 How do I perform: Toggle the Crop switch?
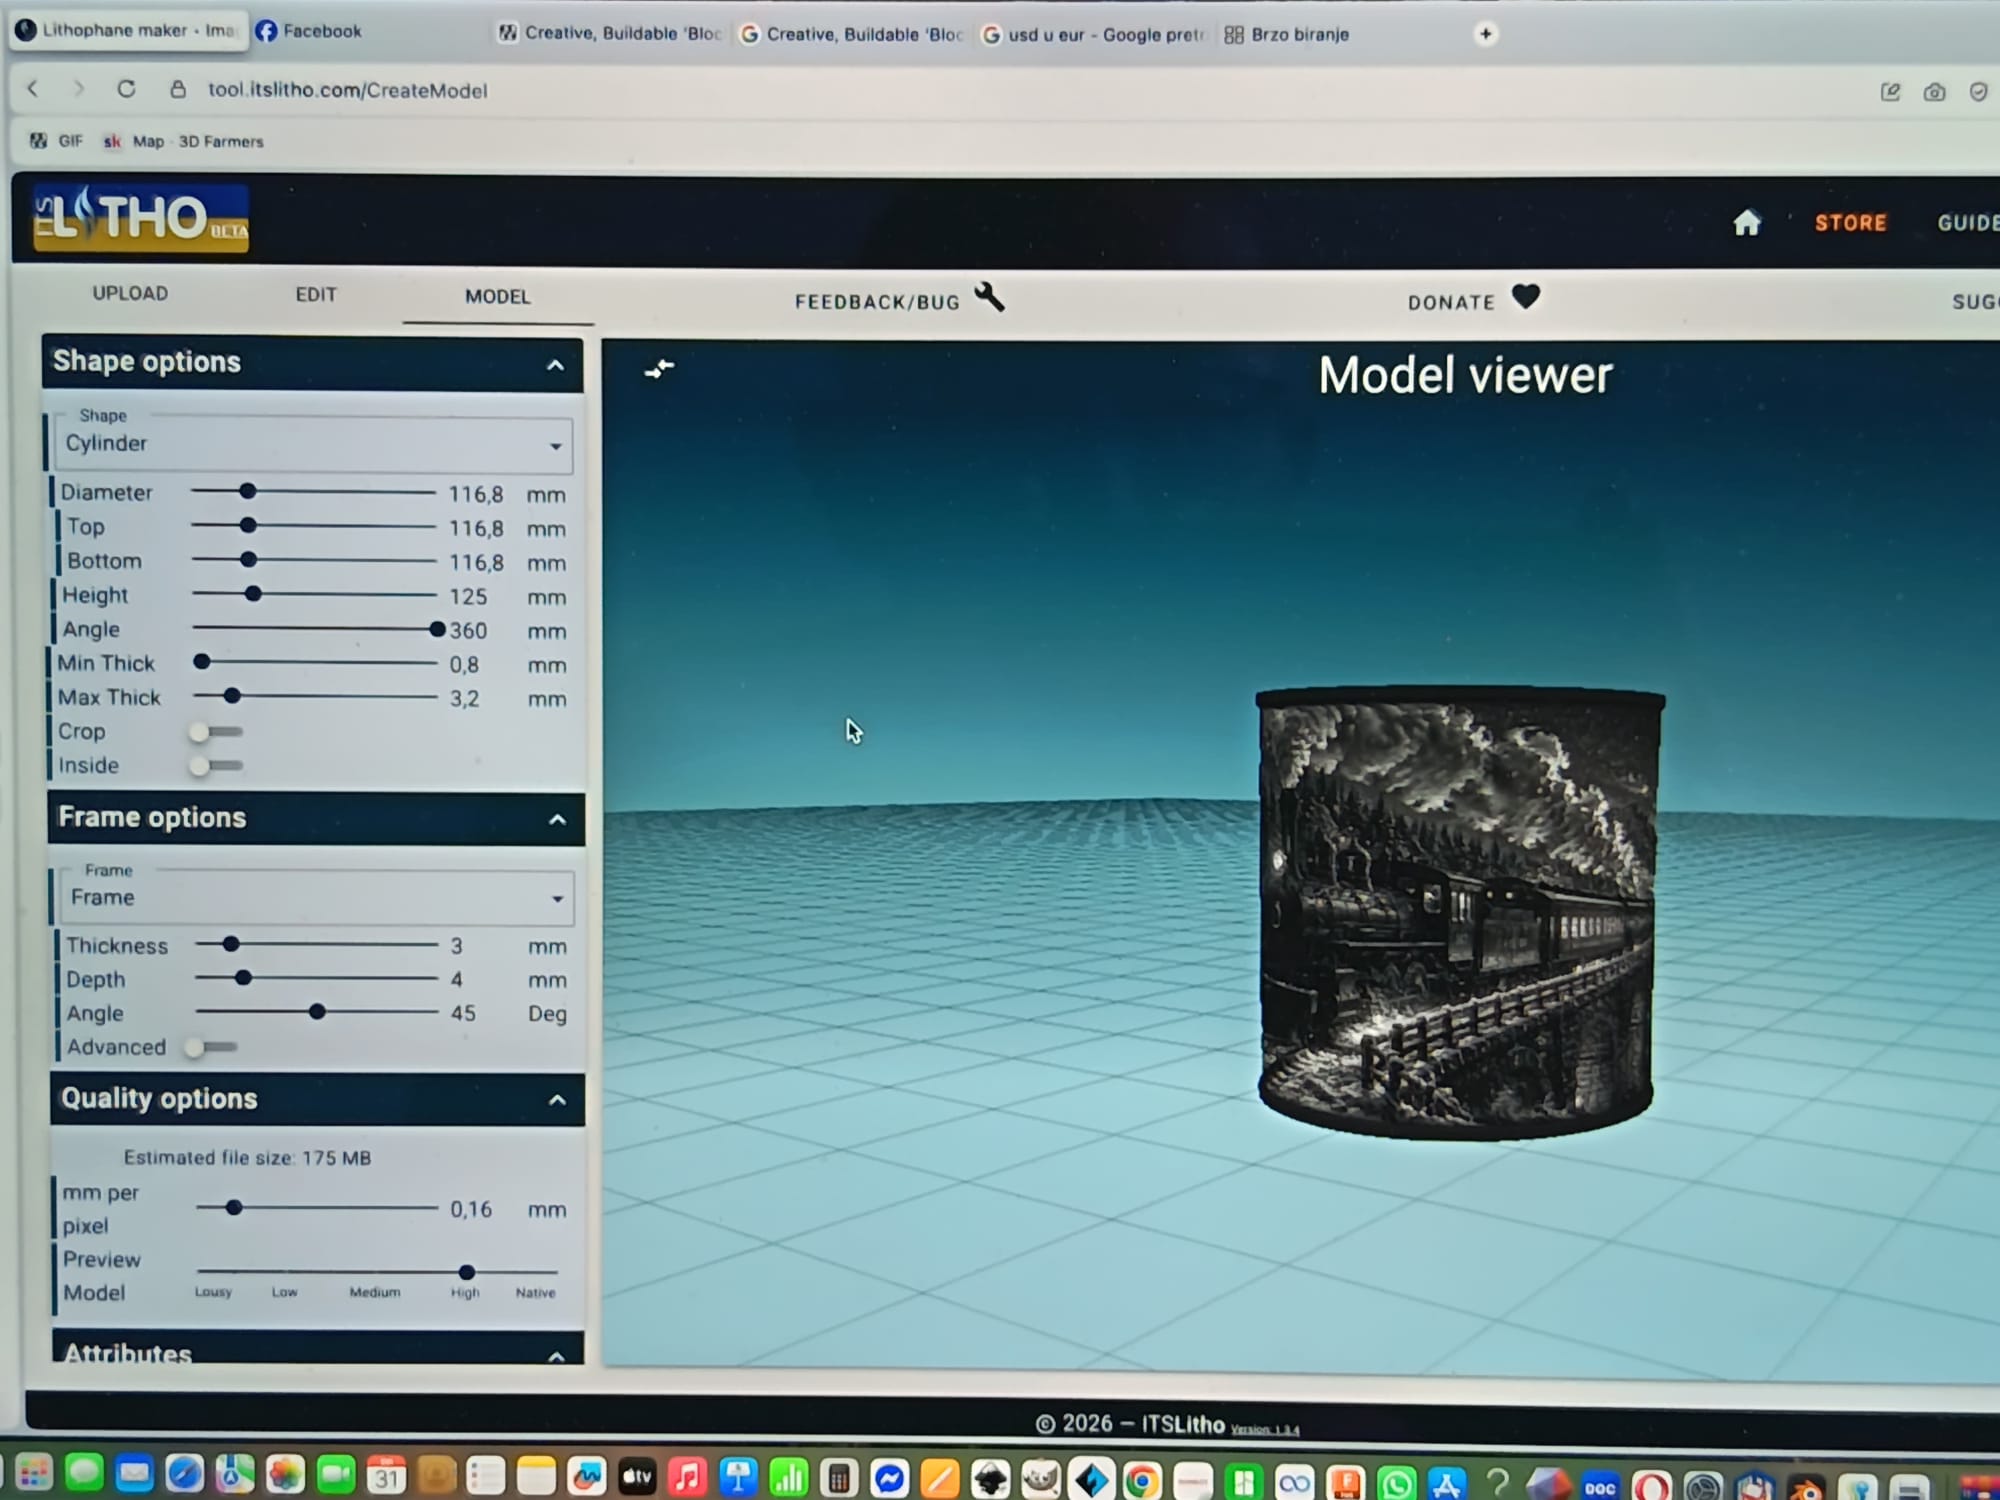216,732
